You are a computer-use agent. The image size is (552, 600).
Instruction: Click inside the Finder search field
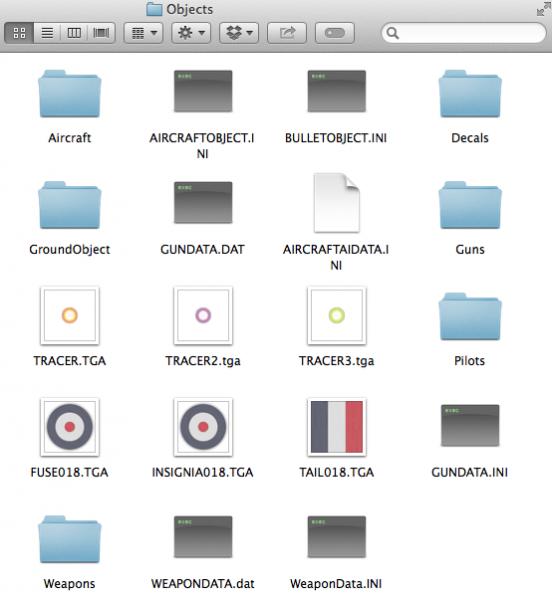464,33
